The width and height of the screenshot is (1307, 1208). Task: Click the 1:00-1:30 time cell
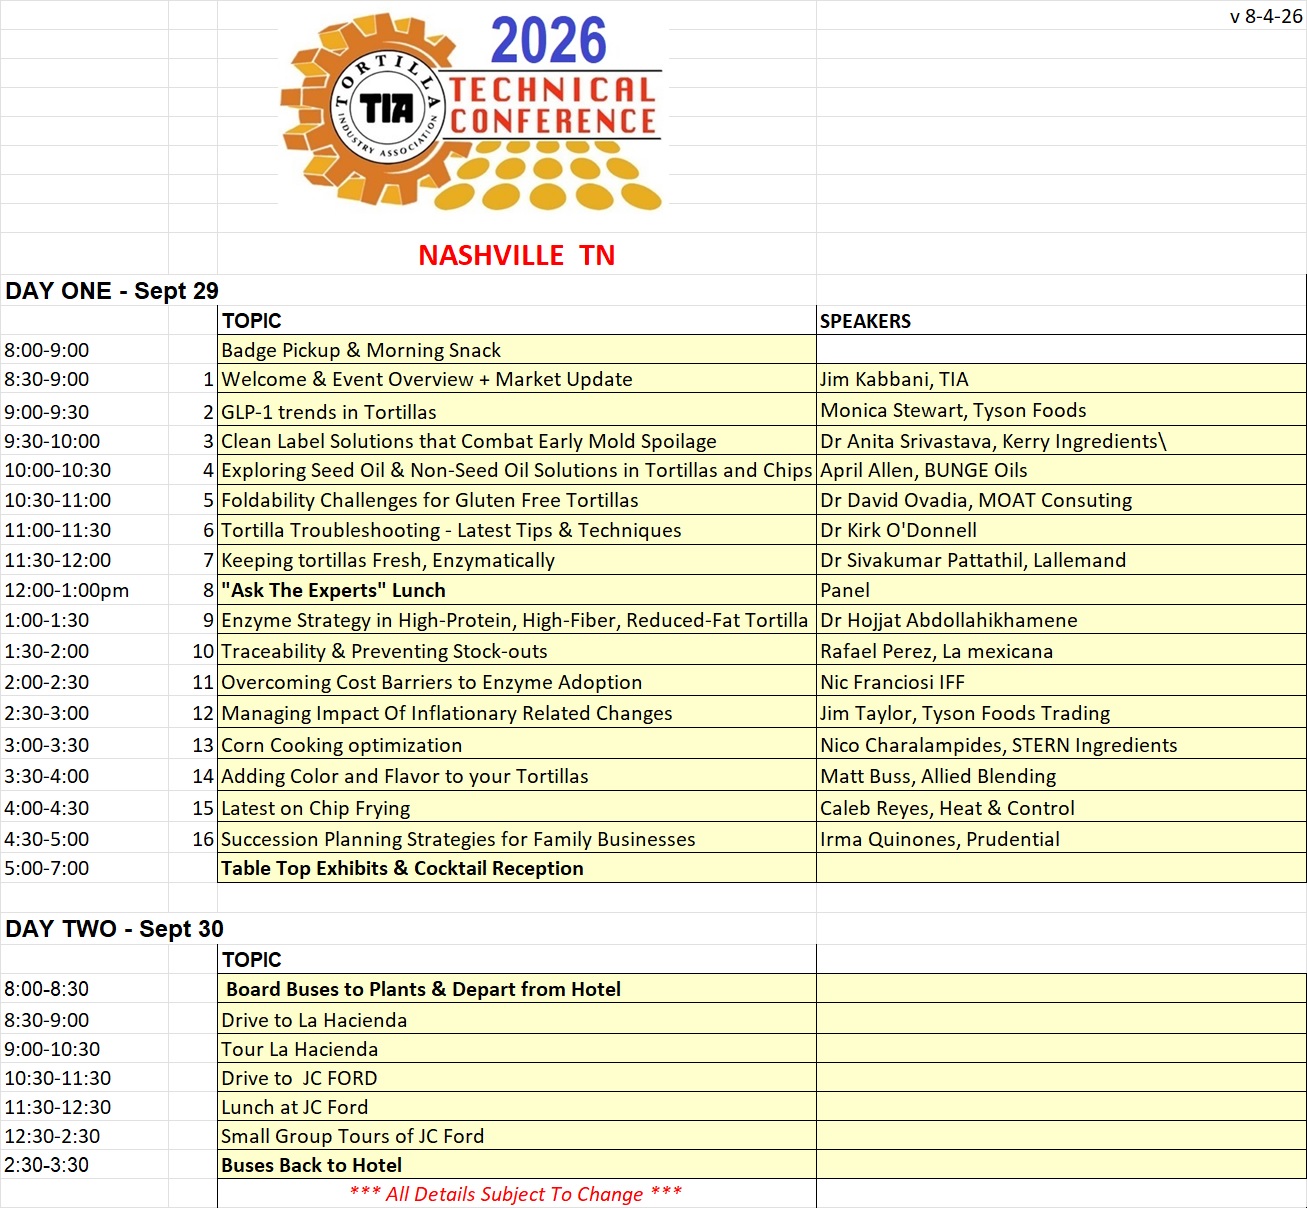[84, 620]
